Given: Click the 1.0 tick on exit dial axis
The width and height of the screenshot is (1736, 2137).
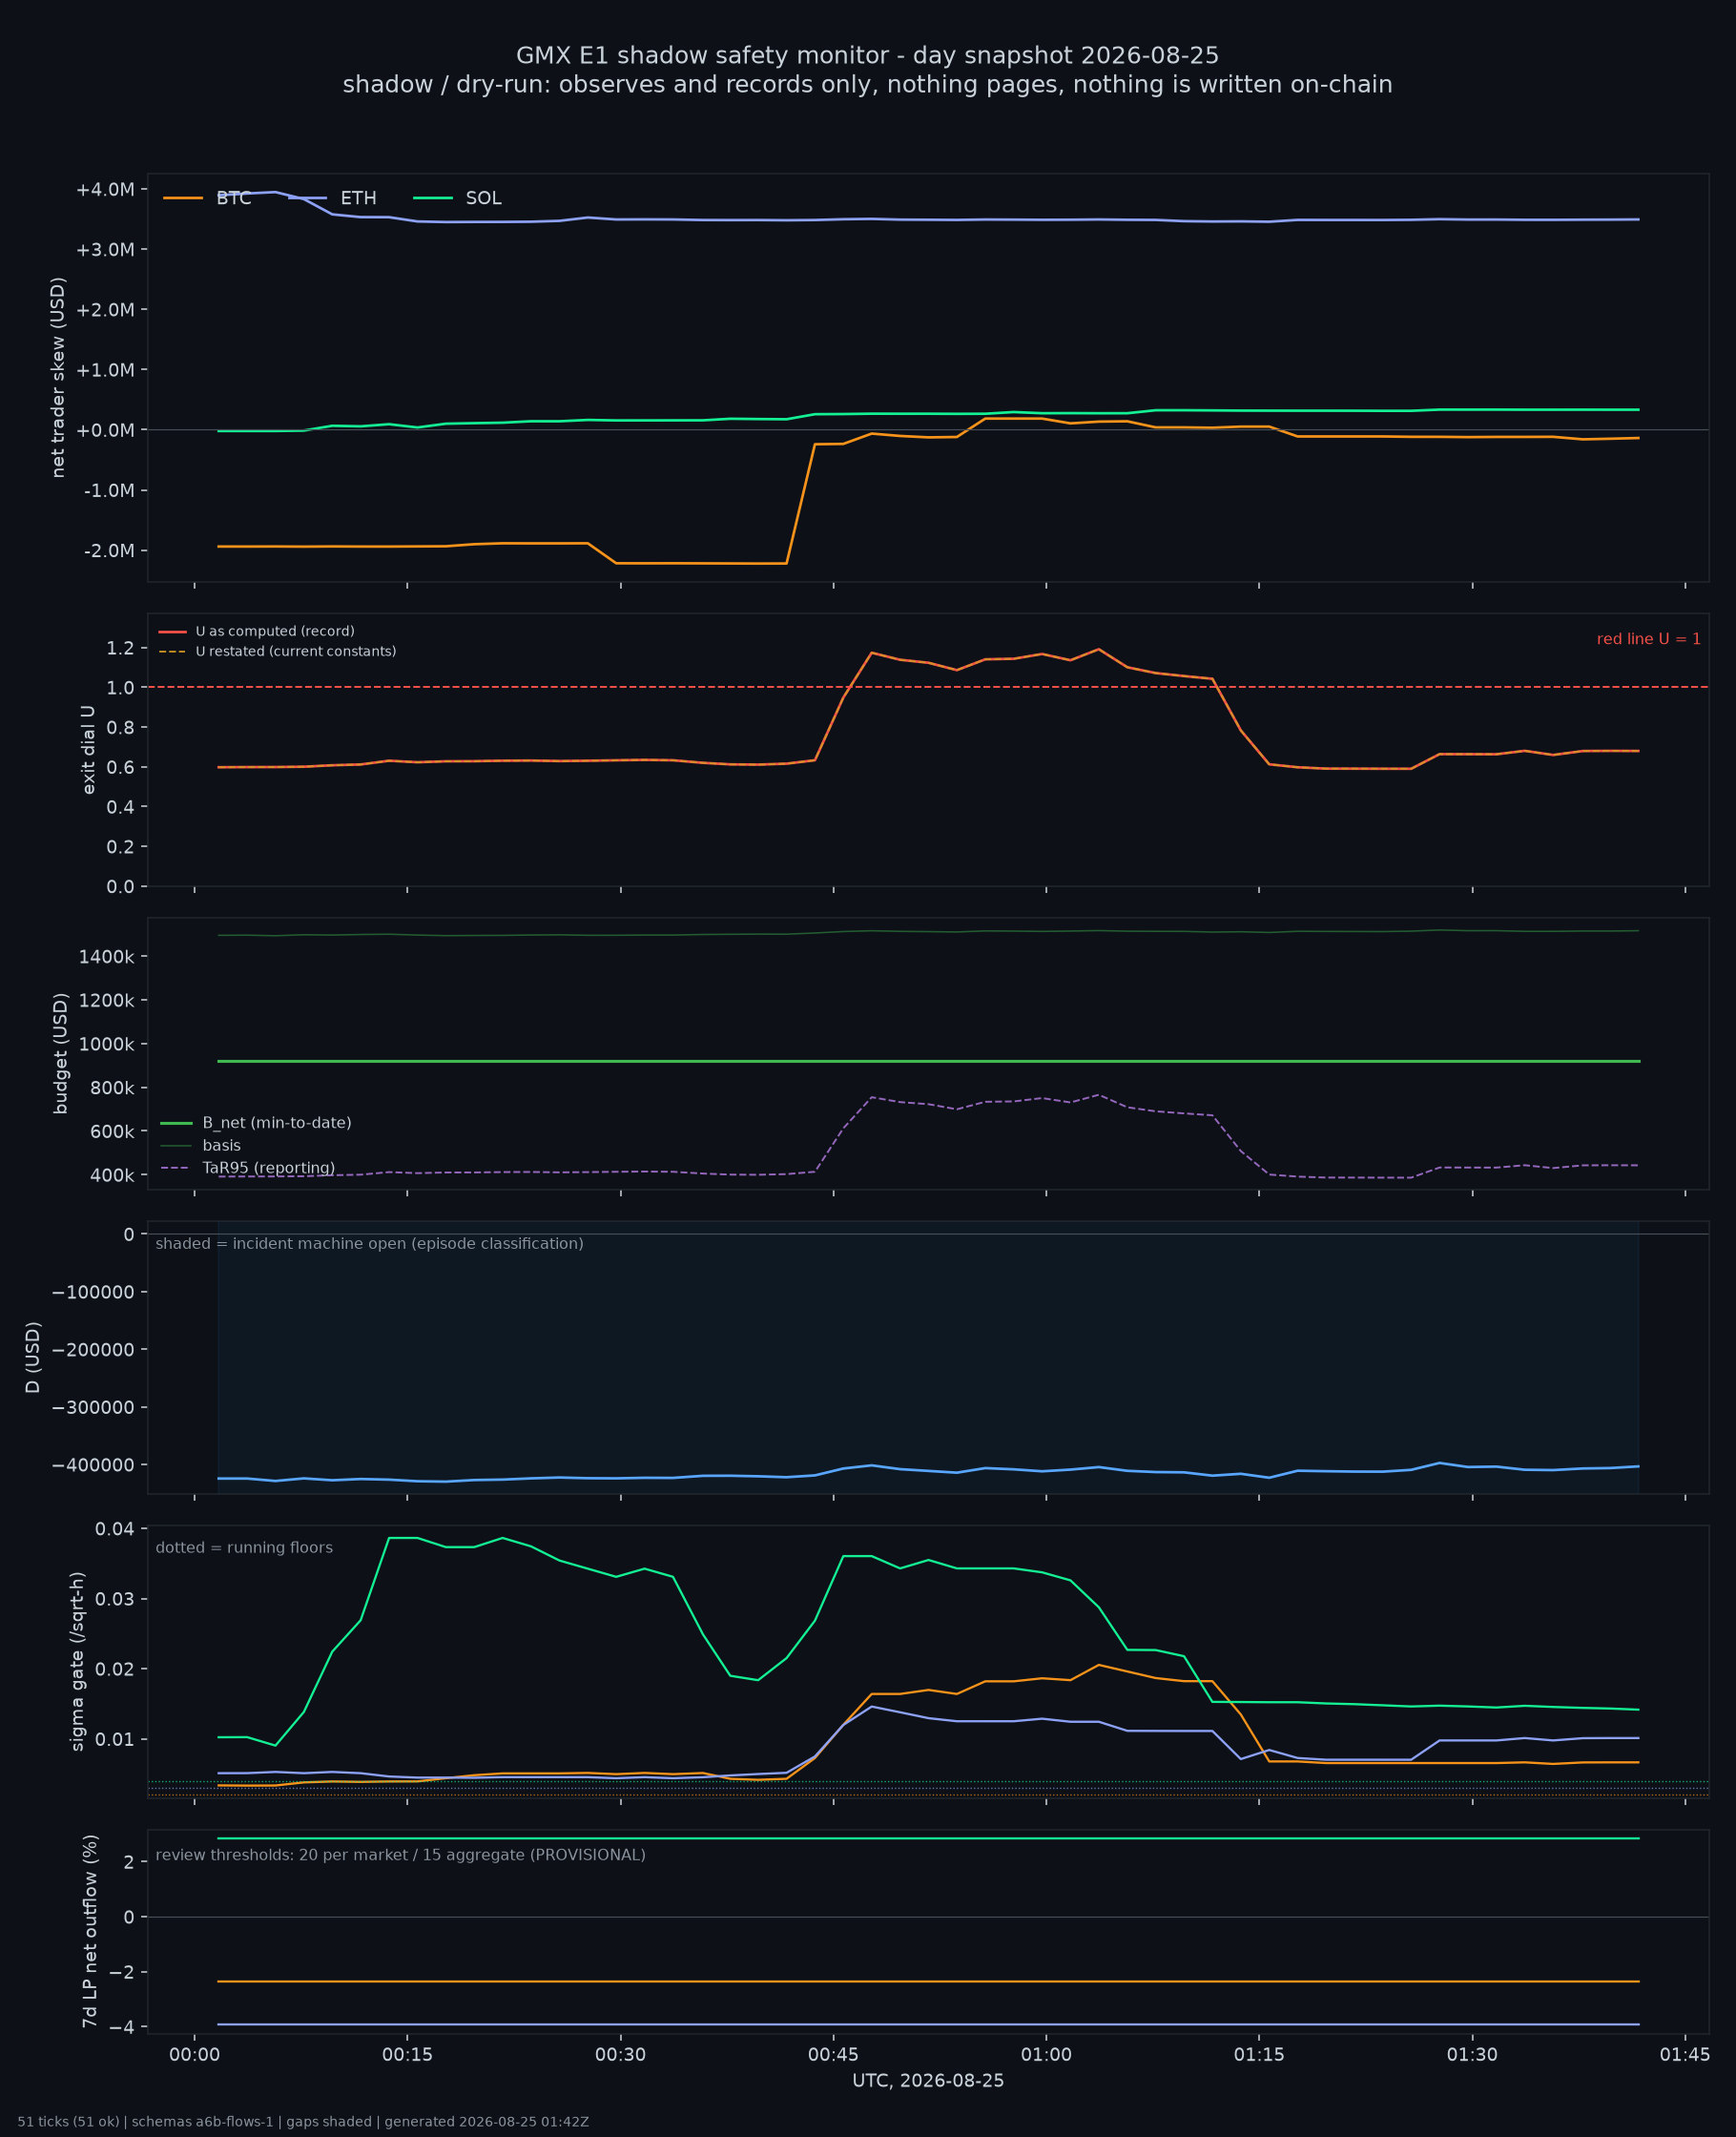Looking at the screenshot, I should coord(120,687).
